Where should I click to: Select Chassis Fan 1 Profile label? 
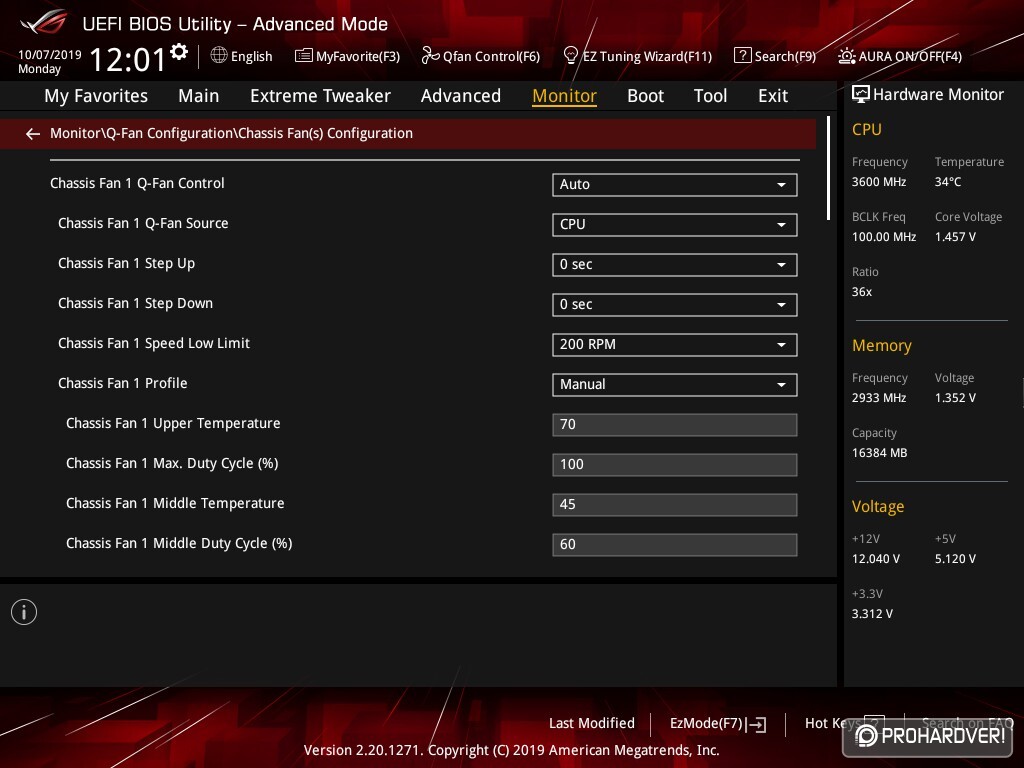click(122, 383)
